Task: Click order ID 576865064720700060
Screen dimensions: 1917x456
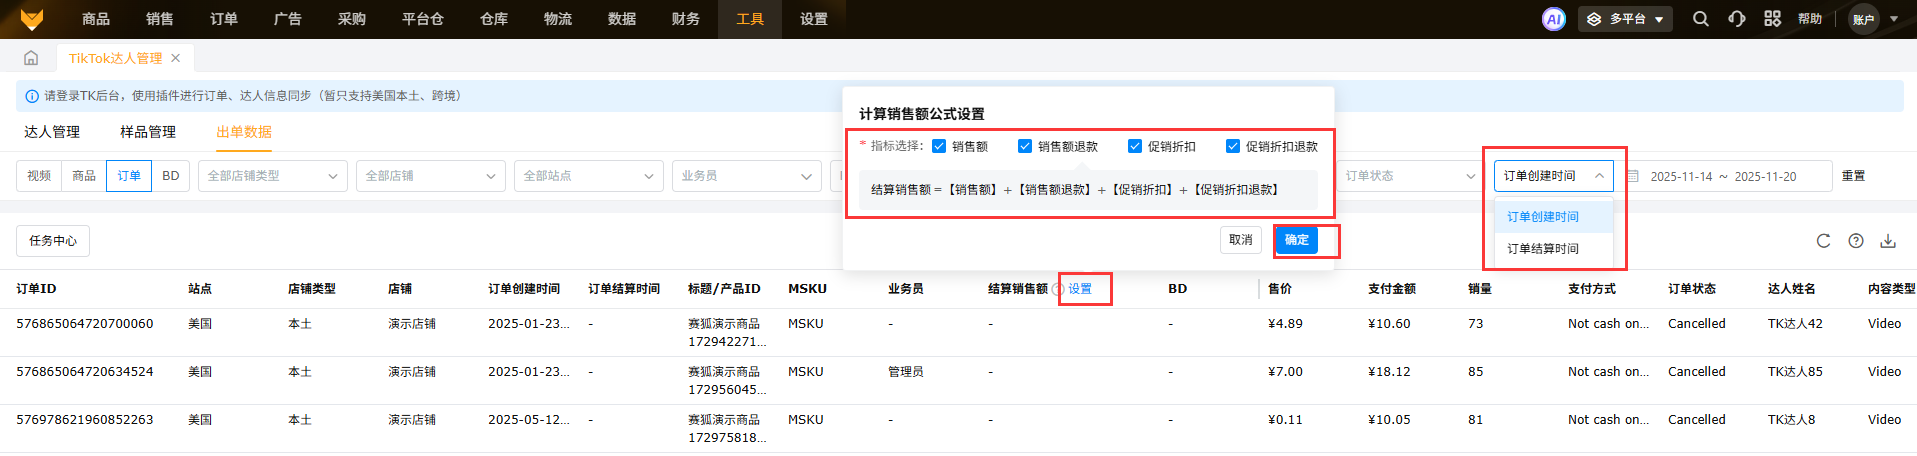Action: 85,324
